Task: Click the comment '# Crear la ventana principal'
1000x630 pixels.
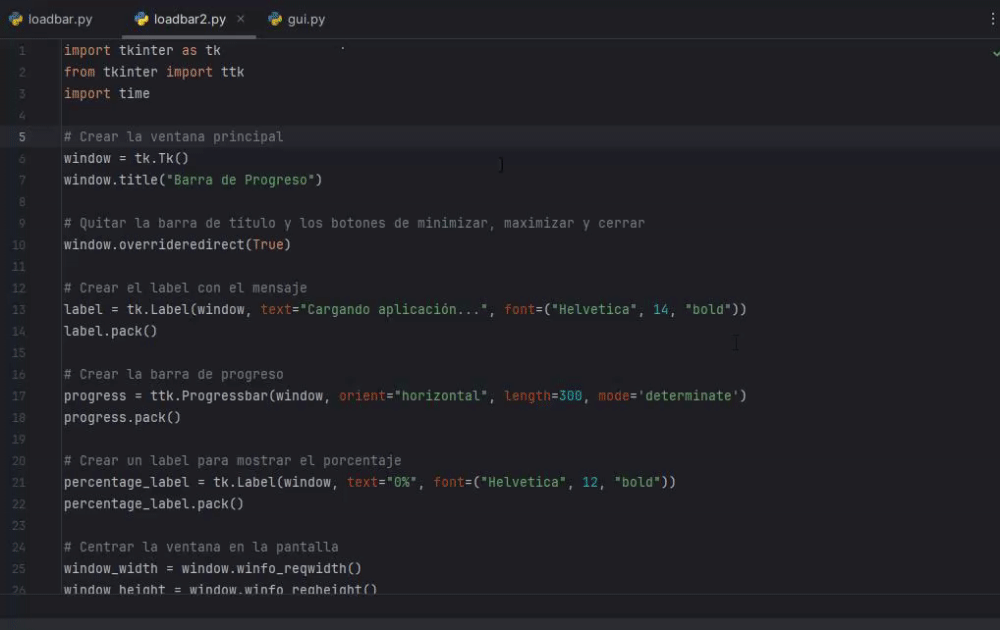Action: (173, 136)
